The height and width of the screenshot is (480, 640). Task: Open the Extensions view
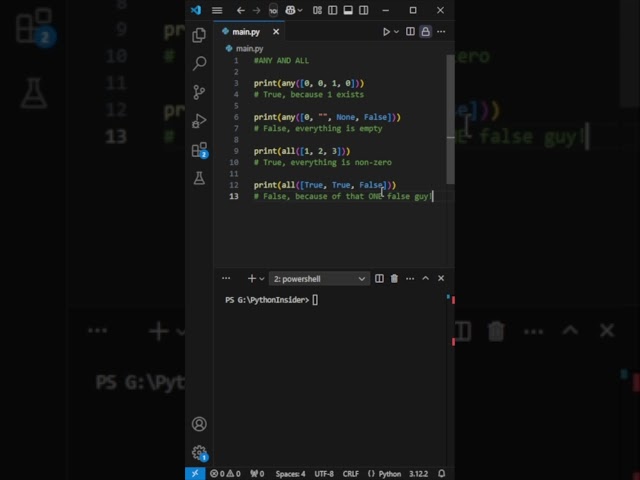(x=200, y=150)
